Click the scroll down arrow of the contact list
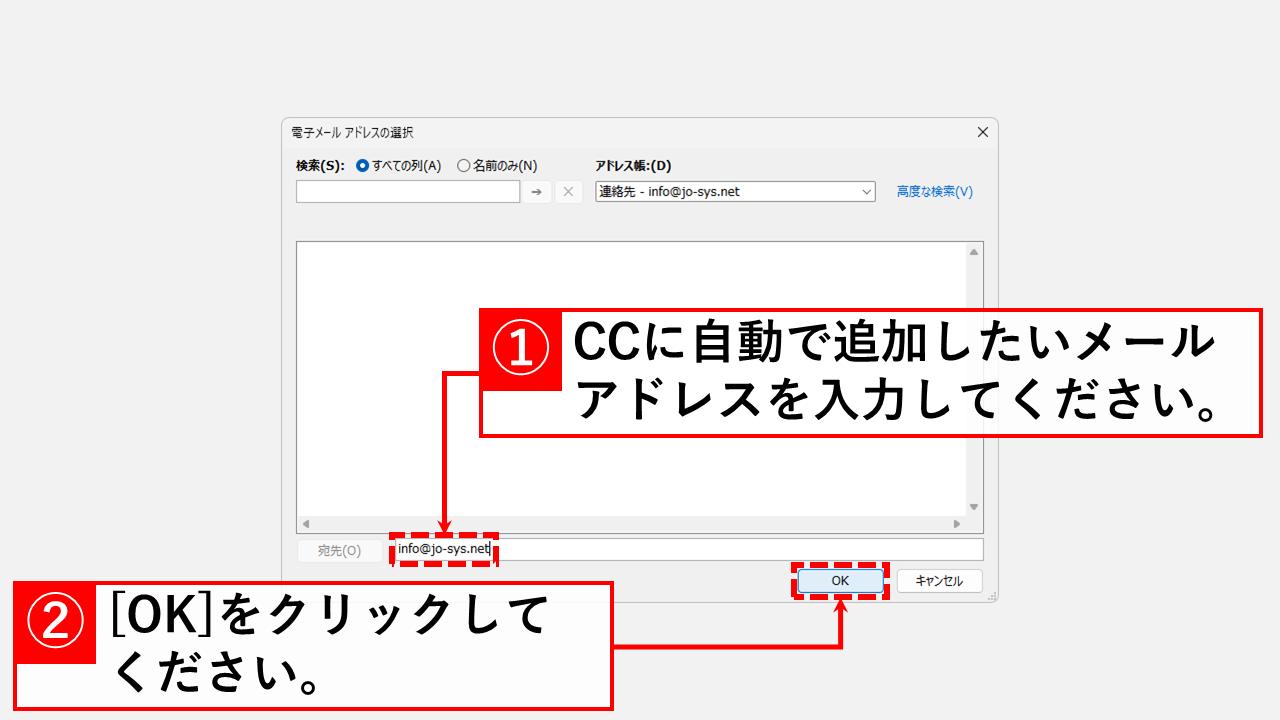1280x720 pixels. [x=971, y=507]
